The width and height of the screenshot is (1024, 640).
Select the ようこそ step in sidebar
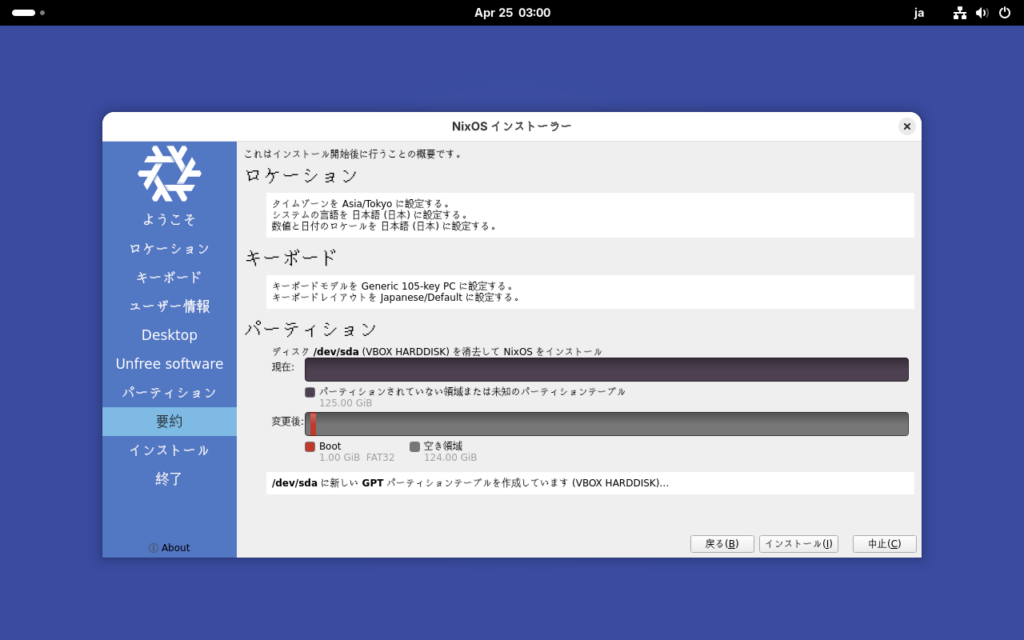(169, 219)
